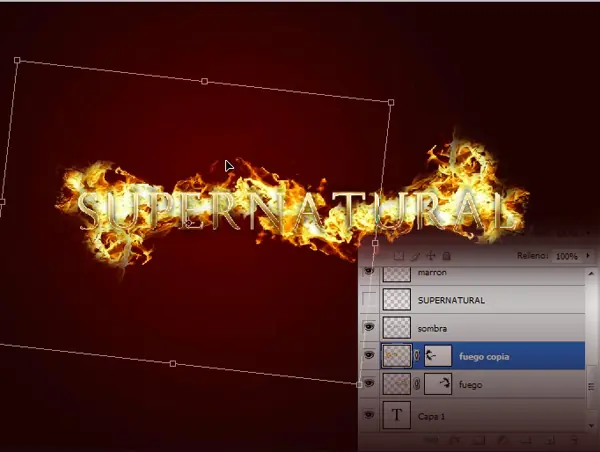The image size is (600, 452).
Task: Click the Capa 1 text layer T thumbnail
Action: [x=397, y=415]
